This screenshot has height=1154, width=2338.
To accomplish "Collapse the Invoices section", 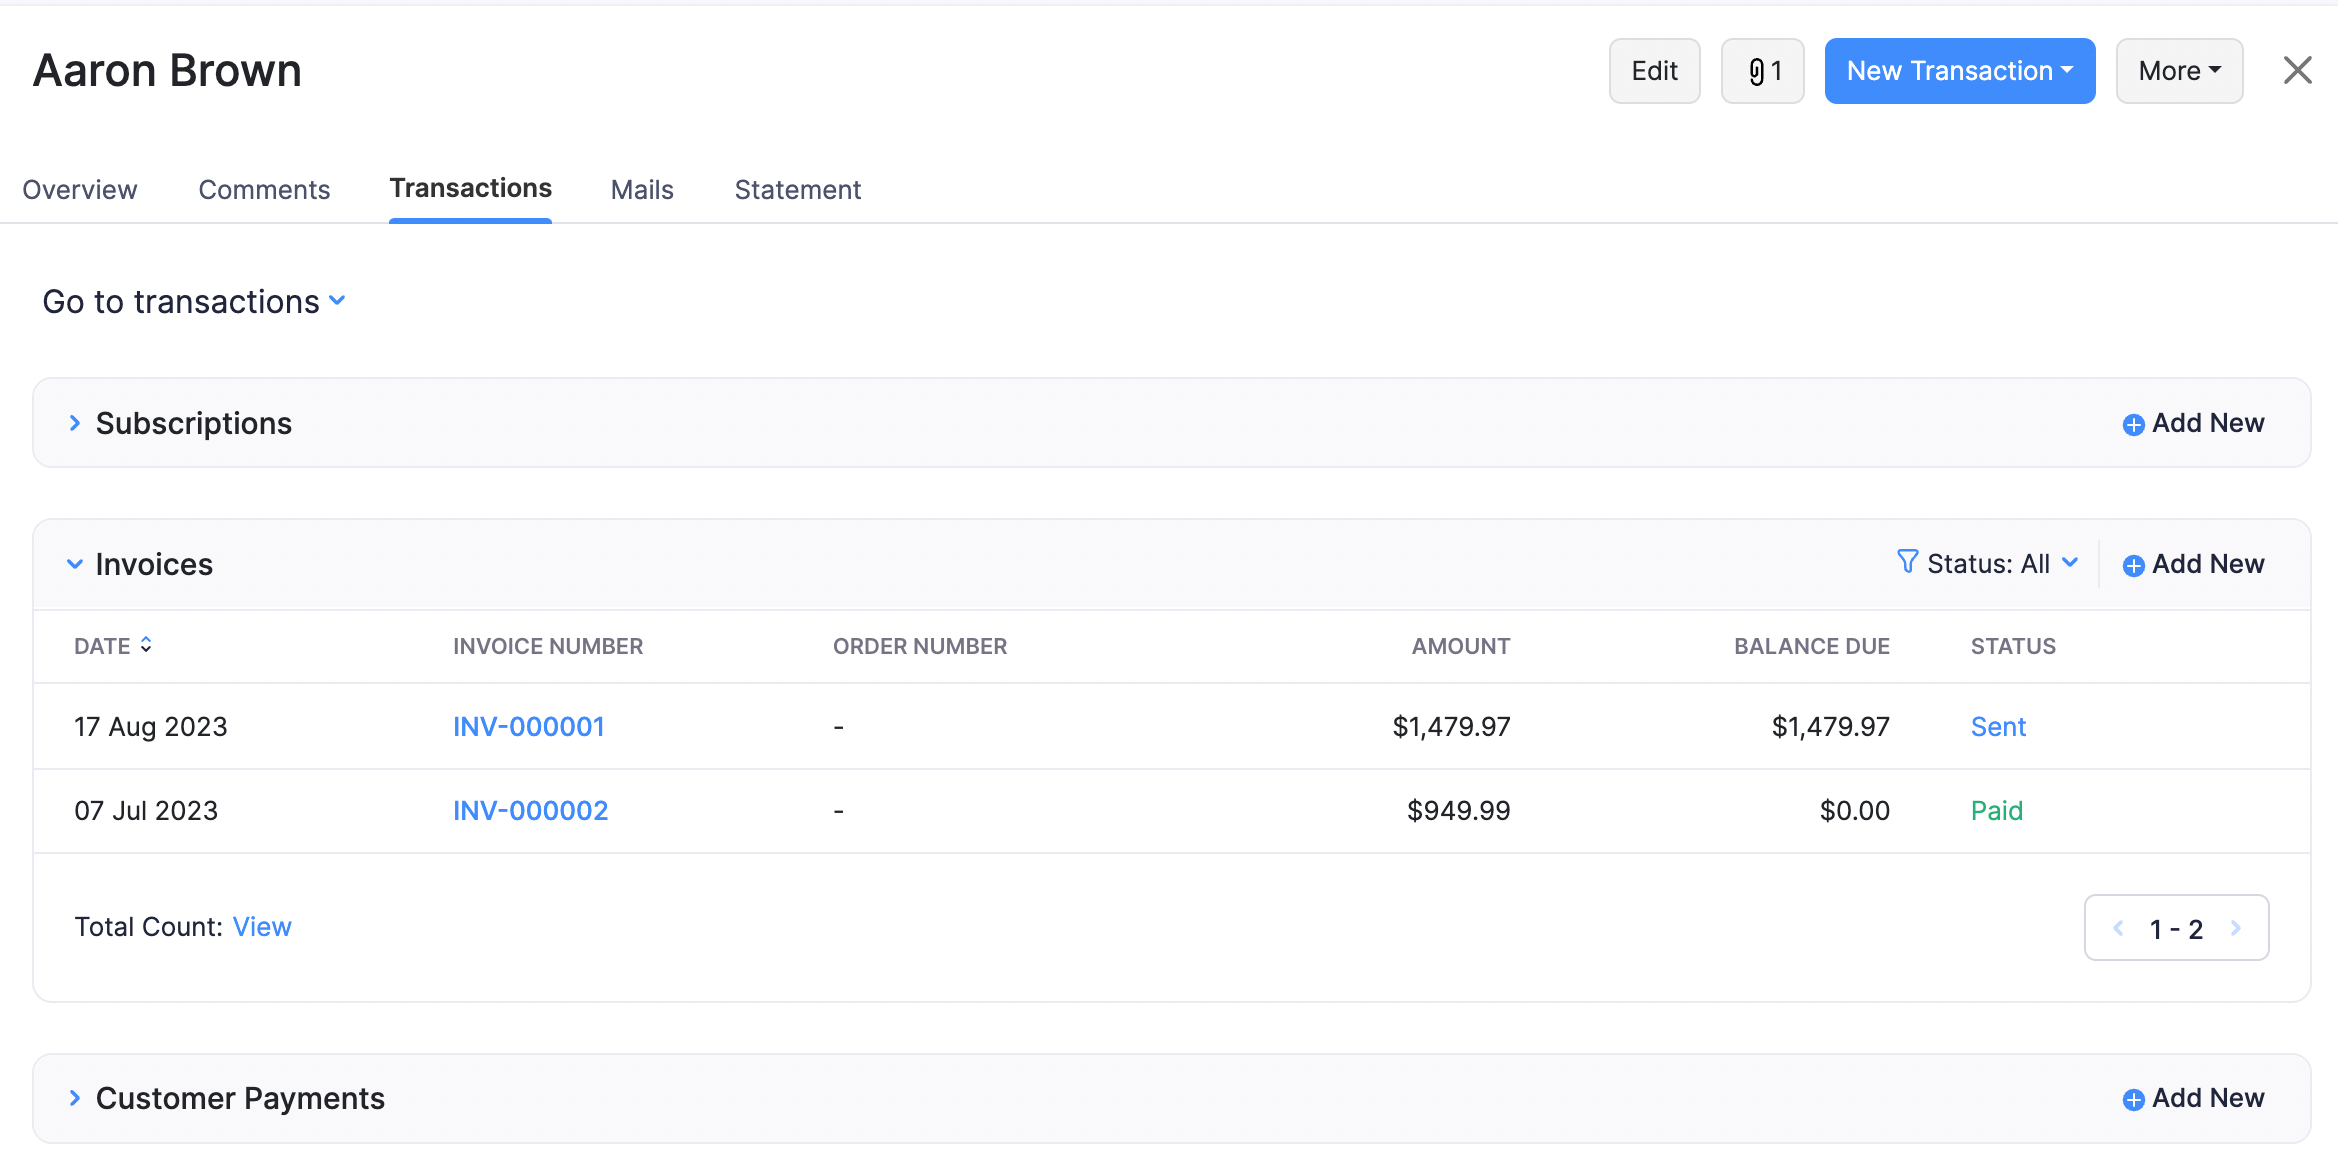I will pyautogui.click(x=75, y=563).
